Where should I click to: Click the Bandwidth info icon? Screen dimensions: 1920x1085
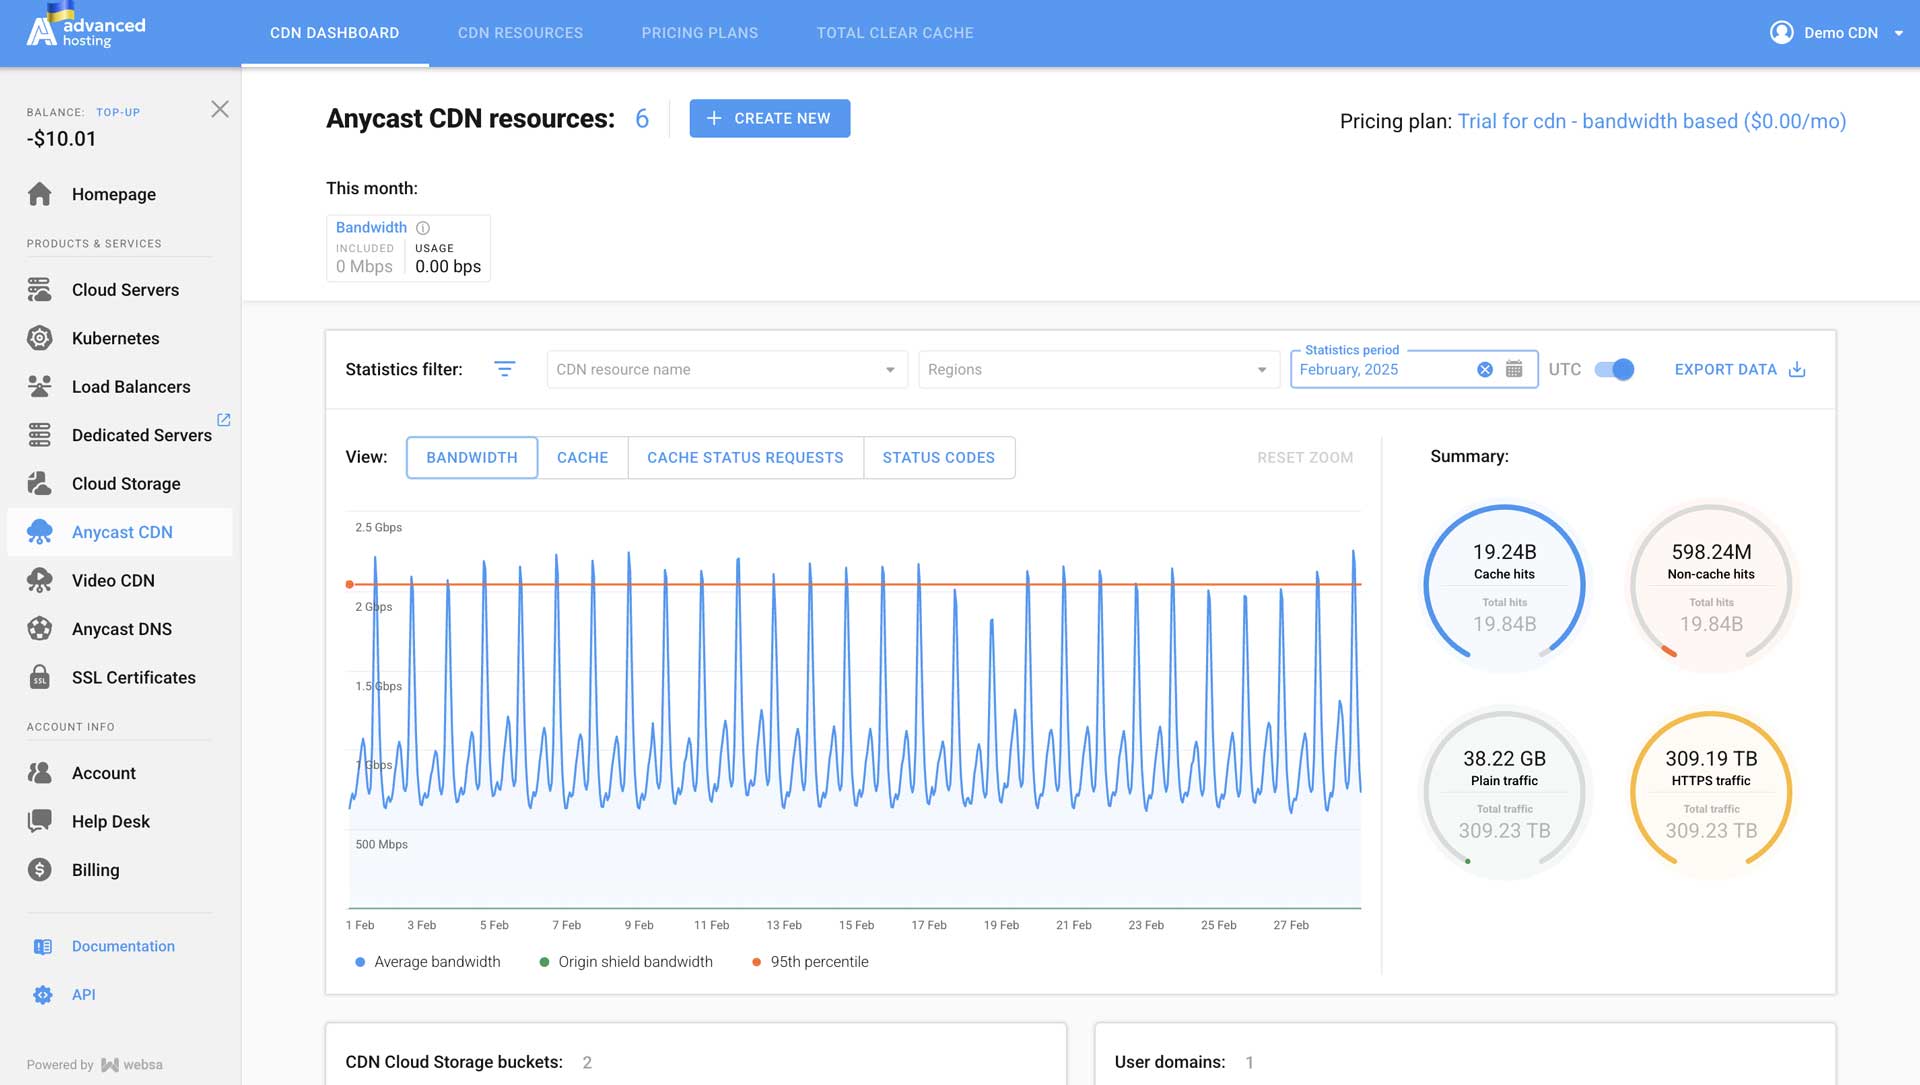423,228
